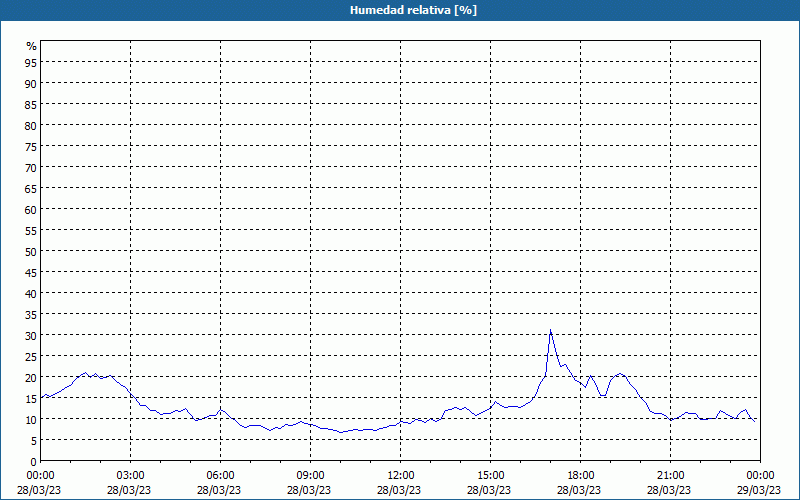Viewport: 800px width, 500px height.
Task: Click the 80 y-axis value
Action: [x=31, y=126]
